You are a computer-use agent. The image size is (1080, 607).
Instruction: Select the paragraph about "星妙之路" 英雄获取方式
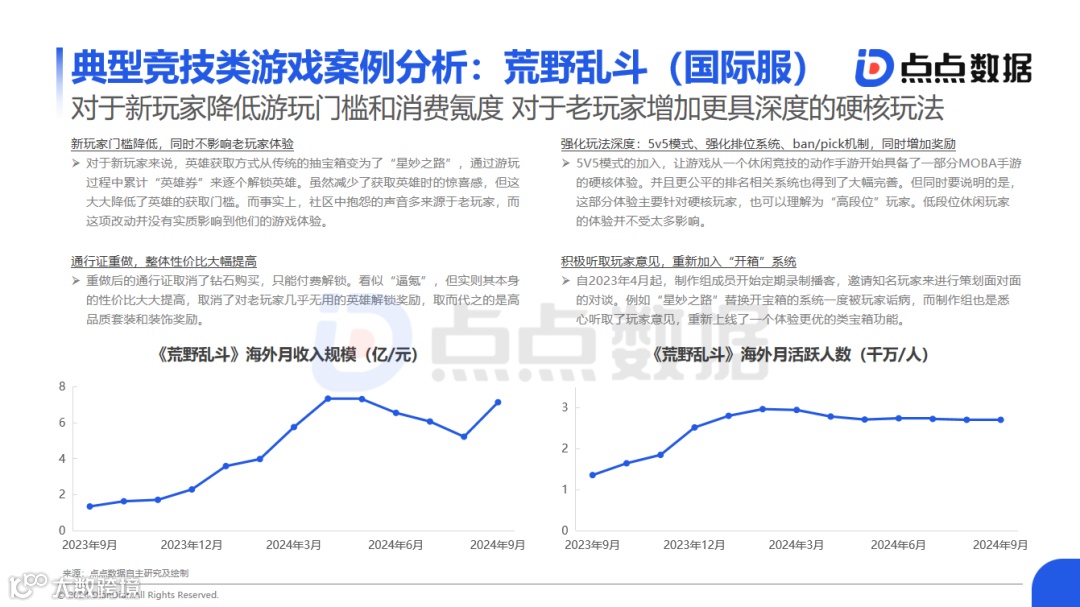[302, 192]
